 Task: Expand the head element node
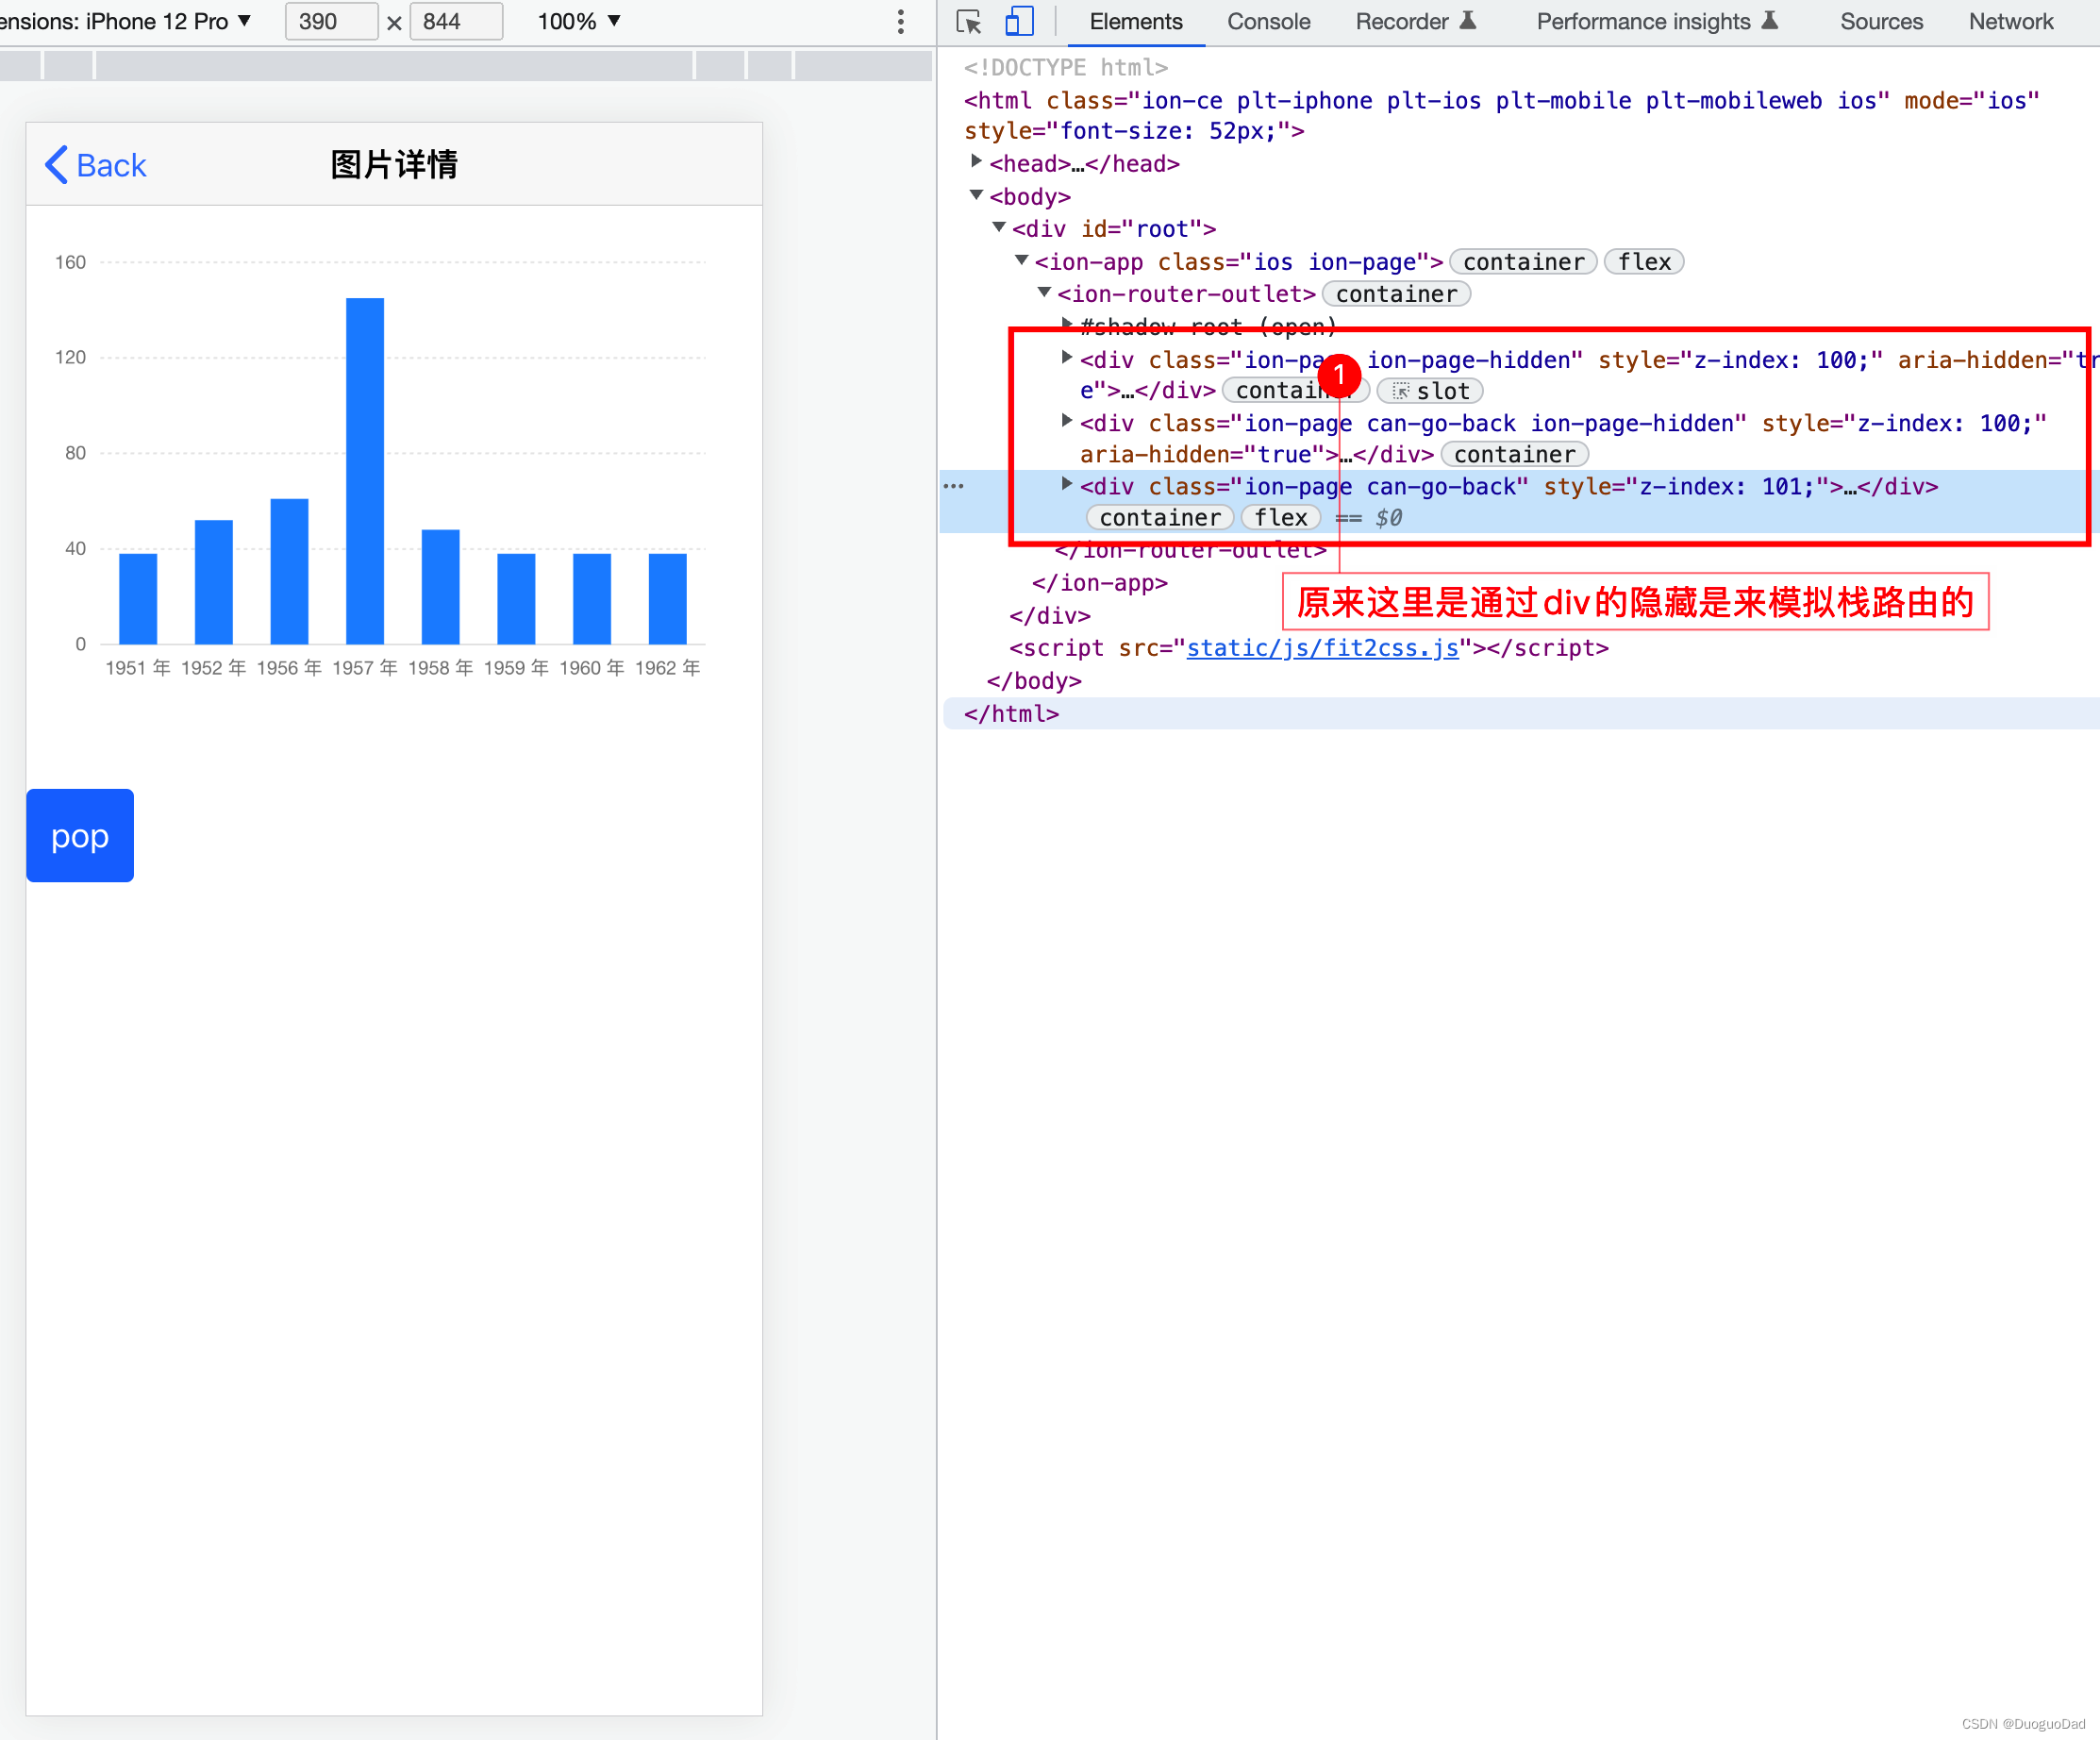coord(976,162)
